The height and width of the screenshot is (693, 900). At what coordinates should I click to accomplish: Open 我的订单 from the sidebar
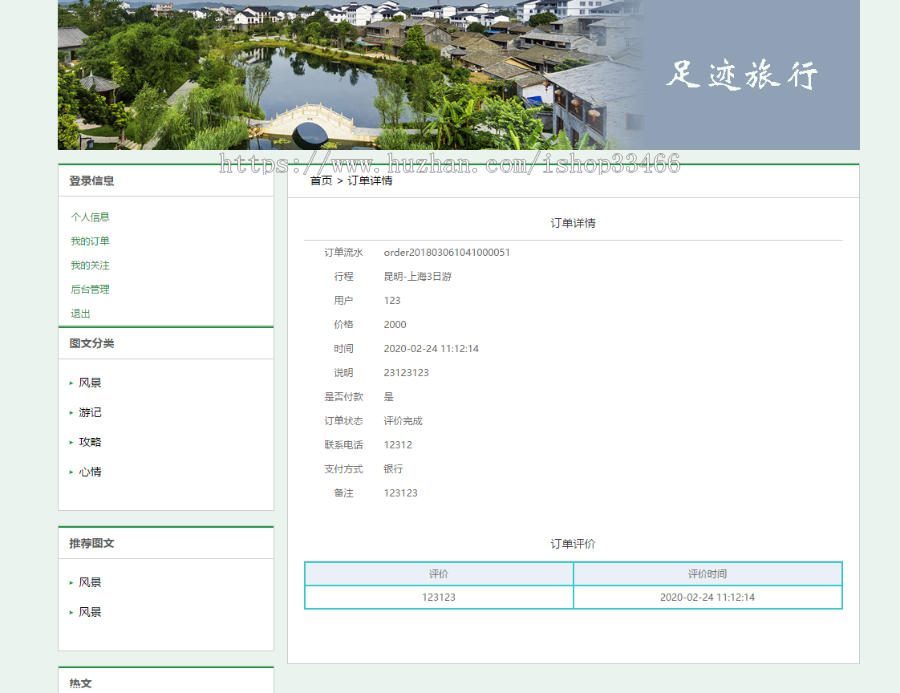[89, 241]
